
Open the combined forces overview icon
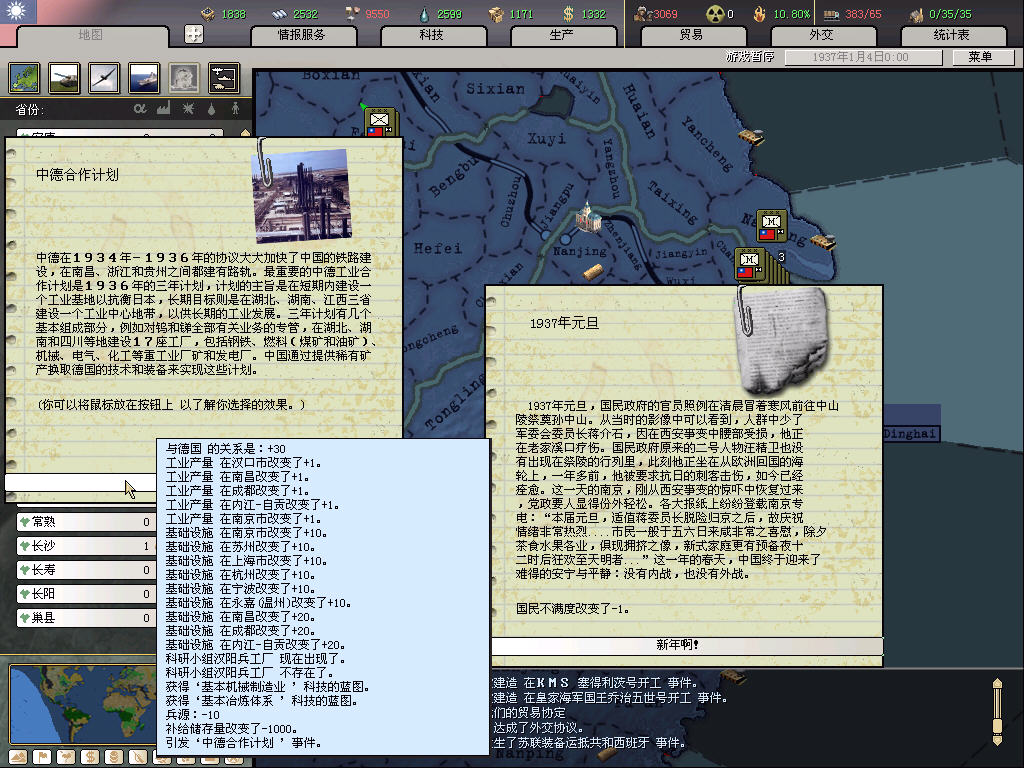point(223,77)
